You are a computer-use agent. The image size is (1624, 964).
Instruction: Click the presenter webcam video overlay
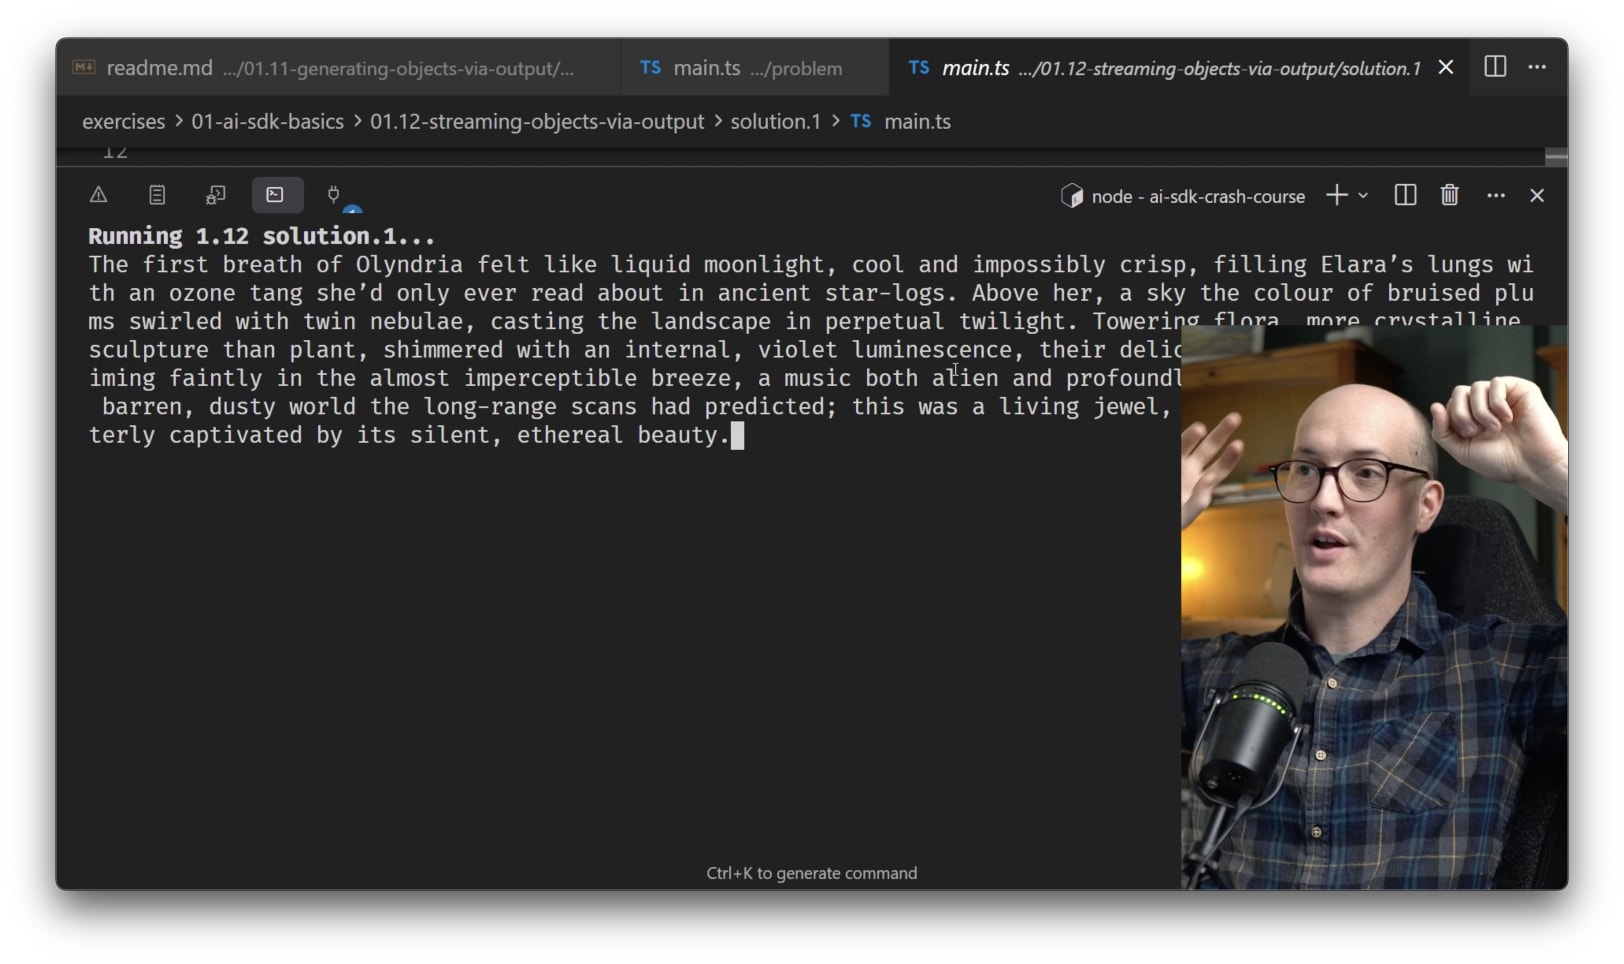click(x=1374, y=607)
